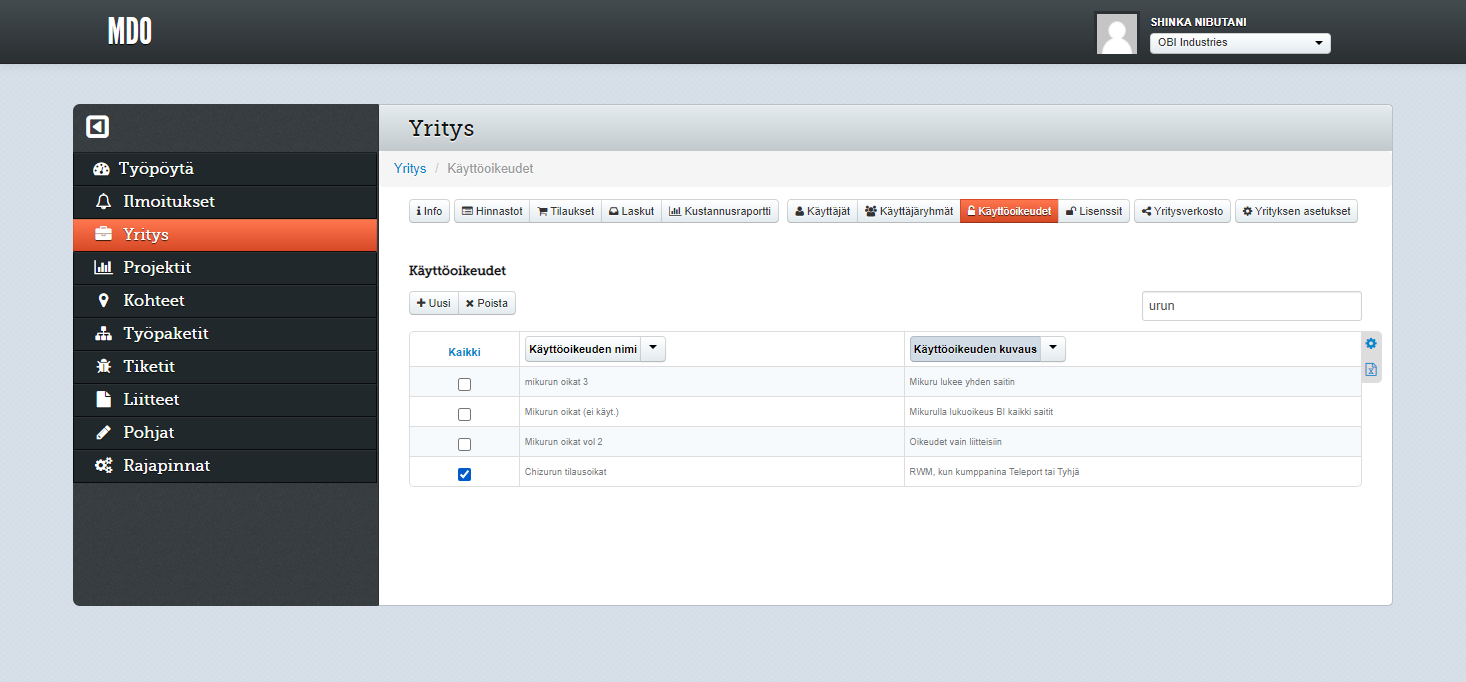Click the Uusi button
Image resolution: width=1466 pixels, height=682 pixels.
pos(434,303)
